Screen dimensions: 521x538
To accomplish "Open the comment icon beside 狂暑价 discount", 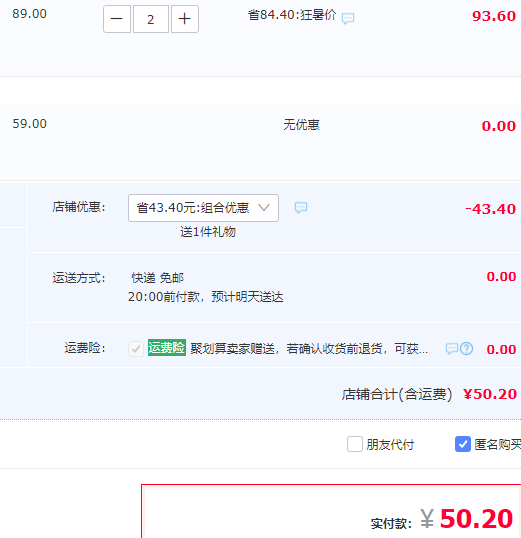I will (x=348, y=18).
